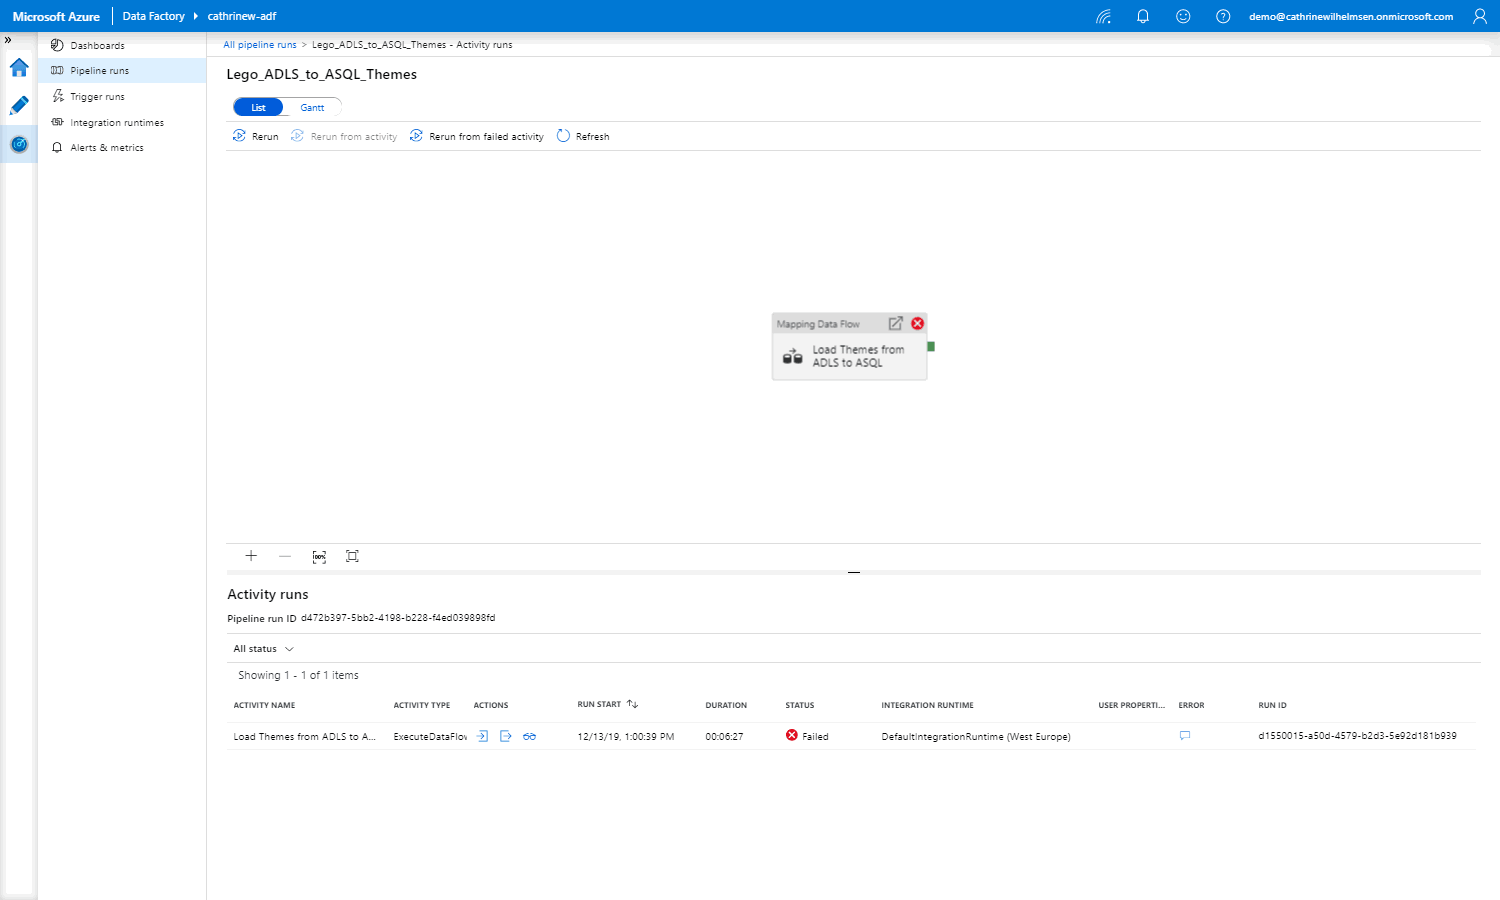Expand the collapsed left navigation chevron

point(8,40)
